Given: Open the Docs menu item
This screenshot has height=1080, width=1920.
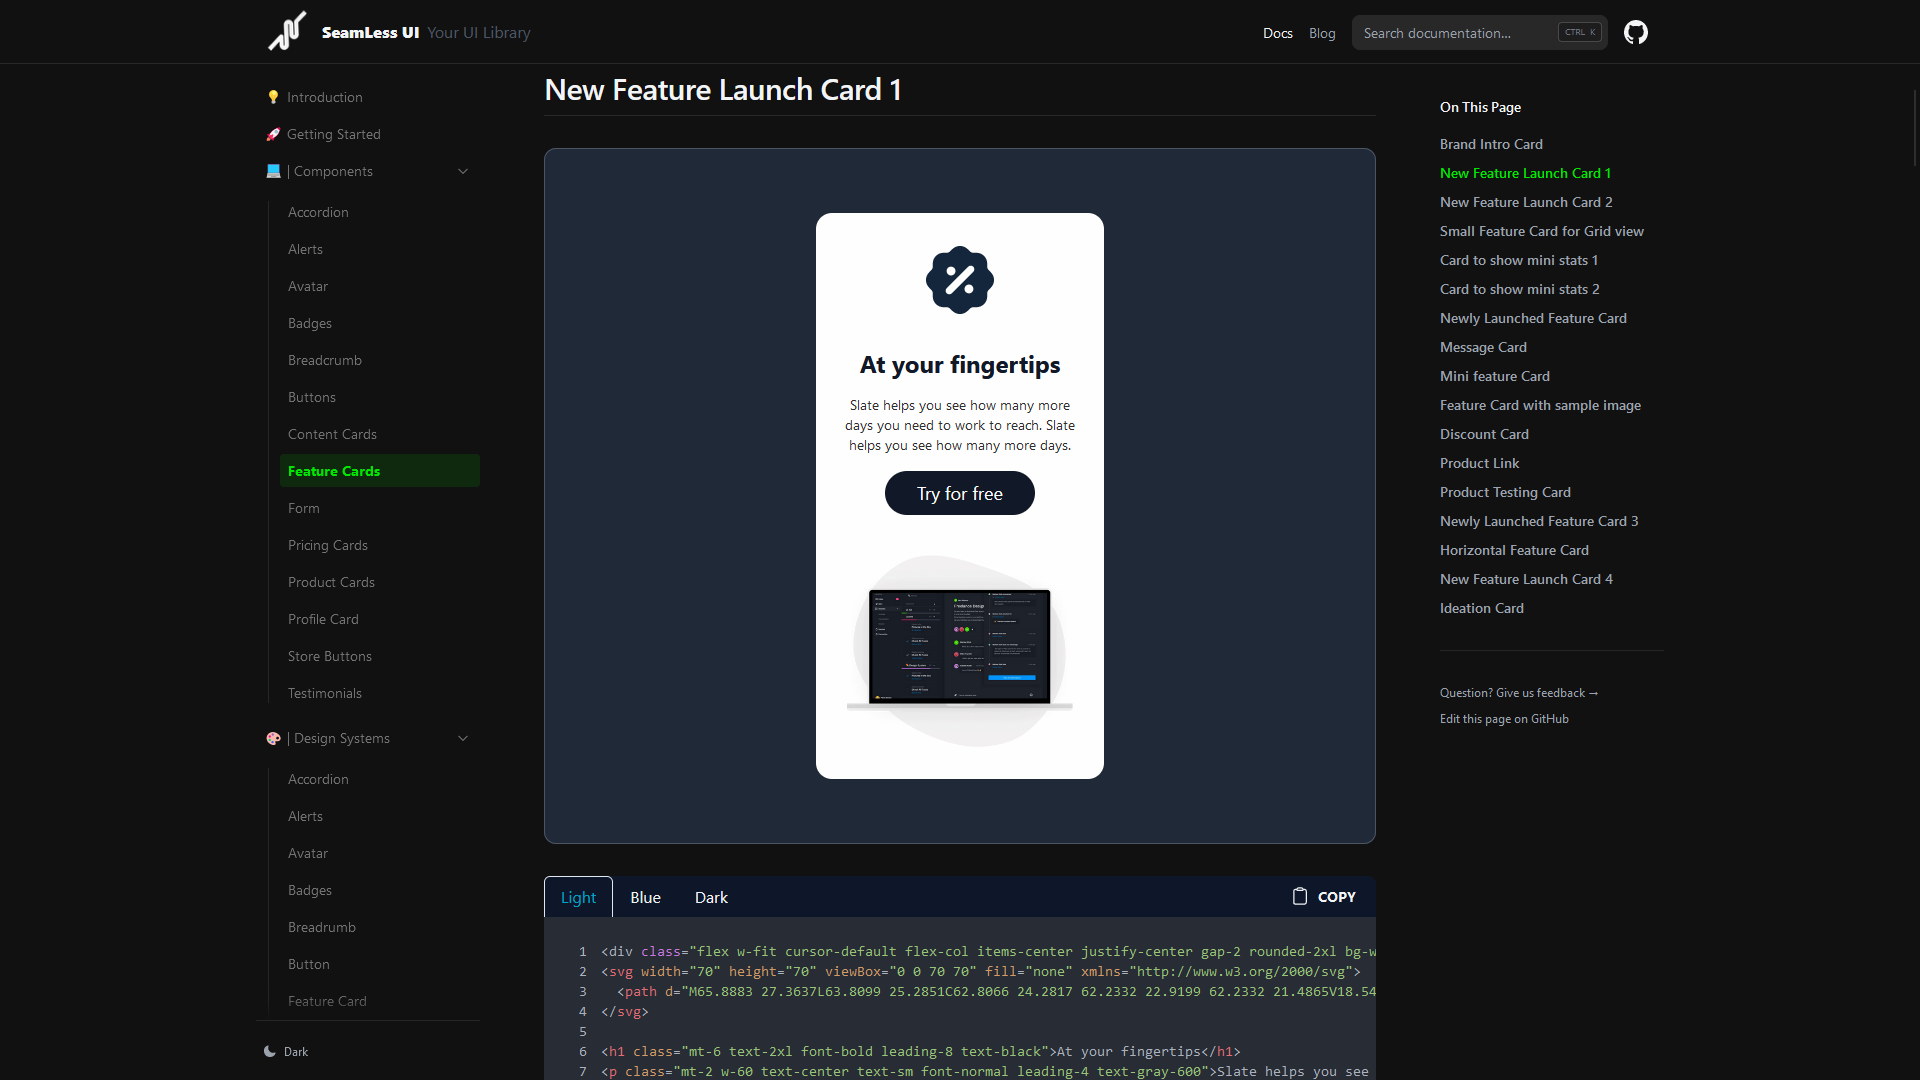Looking at the screenshot, I should point(1278,33).
